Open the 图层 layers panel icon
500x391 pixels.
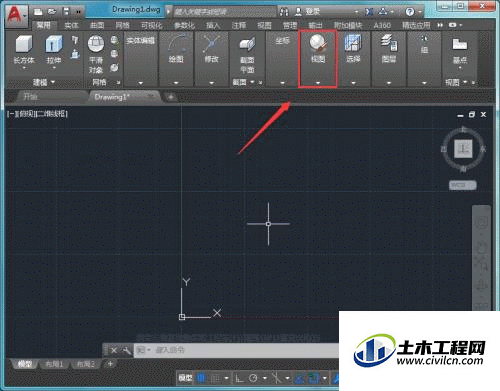[x=389, y=43]
